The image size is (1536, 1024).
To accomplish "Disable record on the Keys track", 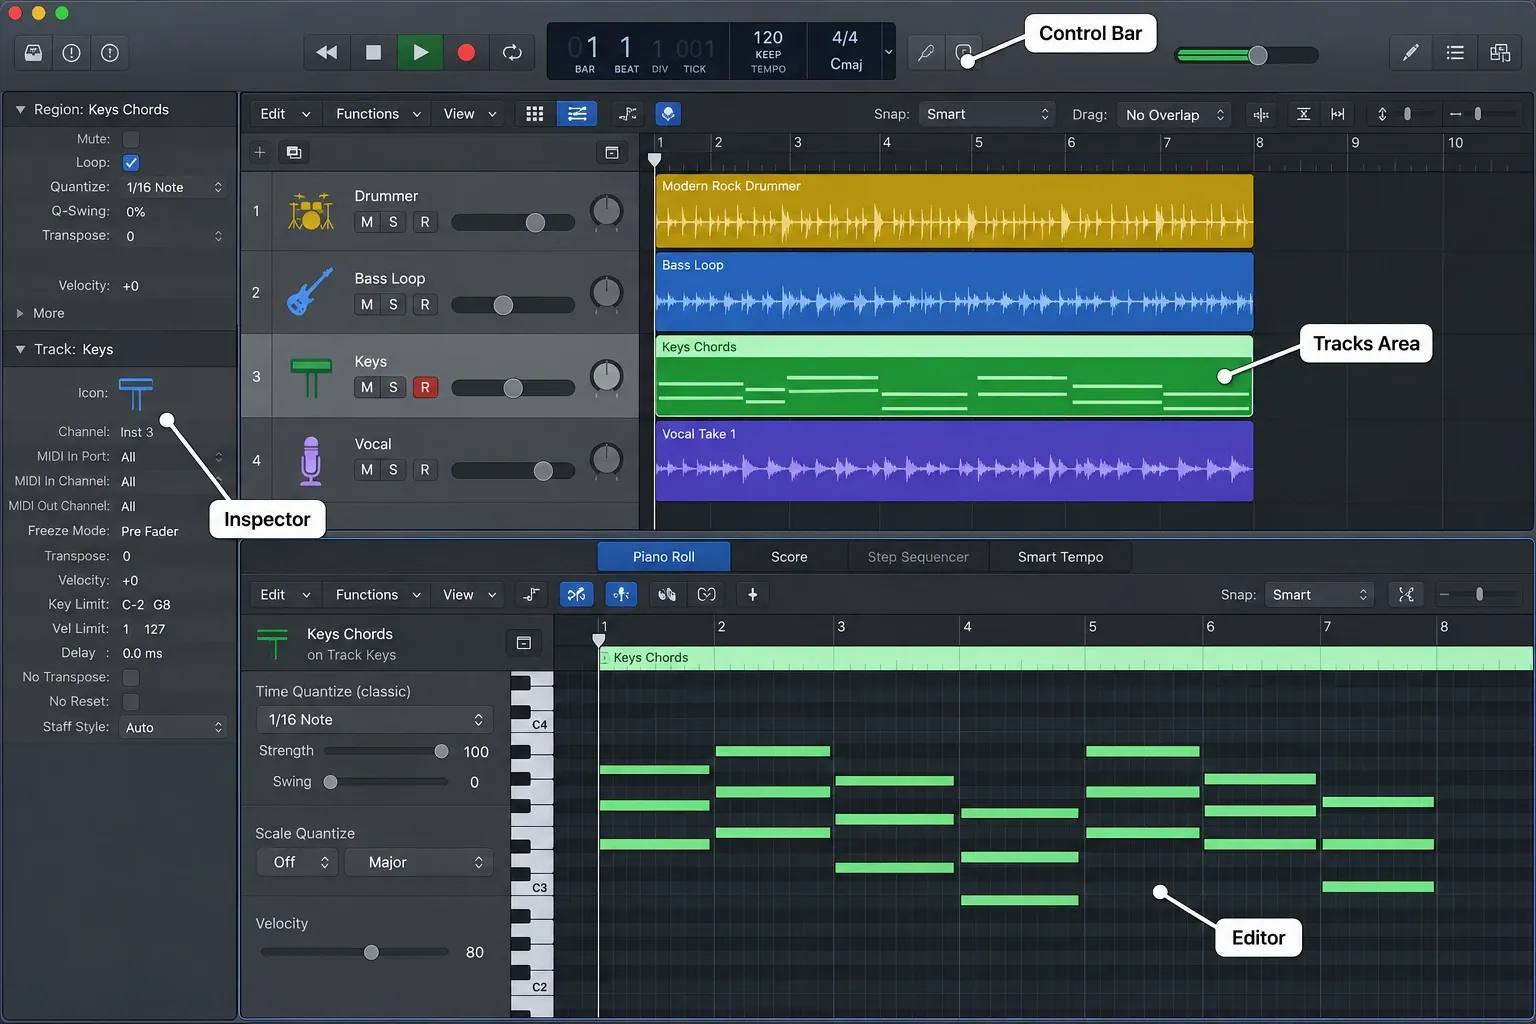I will [425, 387].
